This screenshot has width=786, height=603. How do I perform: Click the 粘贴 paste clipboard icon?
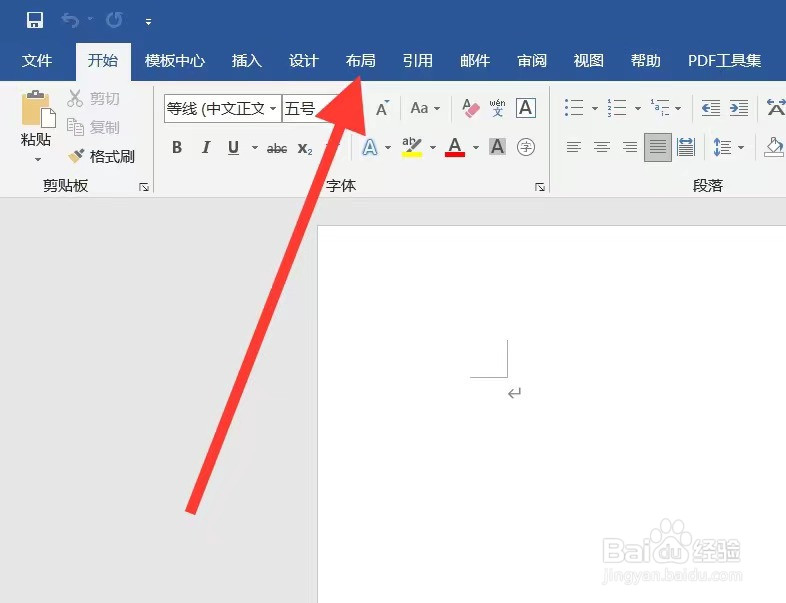38,108
